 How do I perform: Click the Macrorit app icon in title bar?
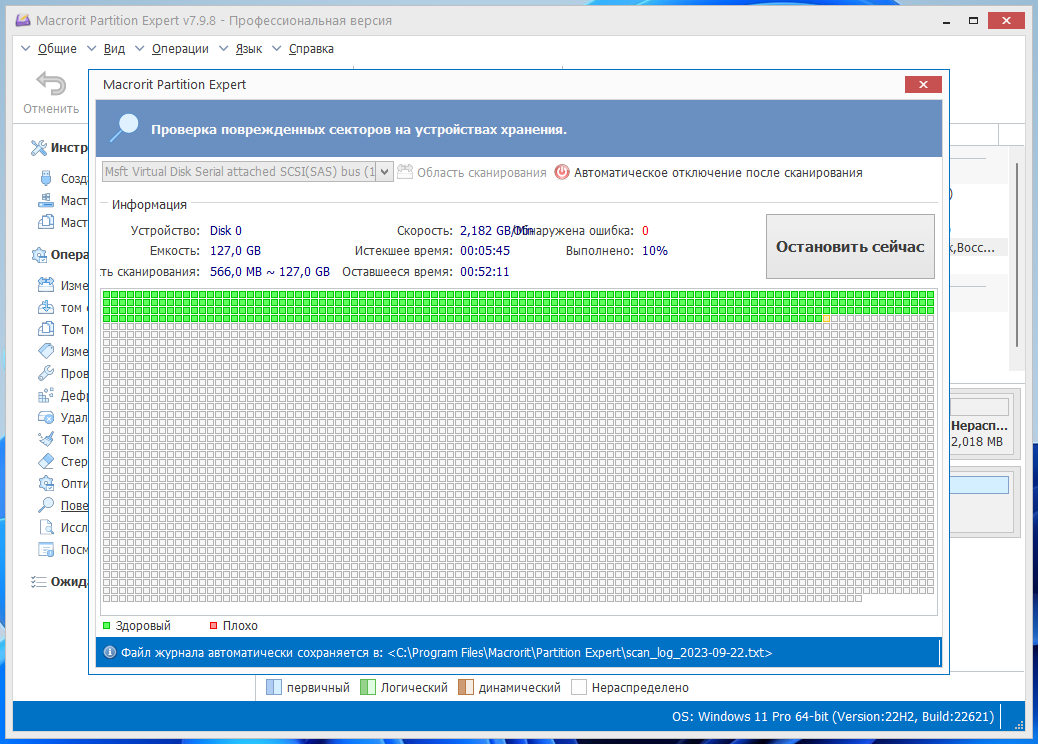[23, 20]
